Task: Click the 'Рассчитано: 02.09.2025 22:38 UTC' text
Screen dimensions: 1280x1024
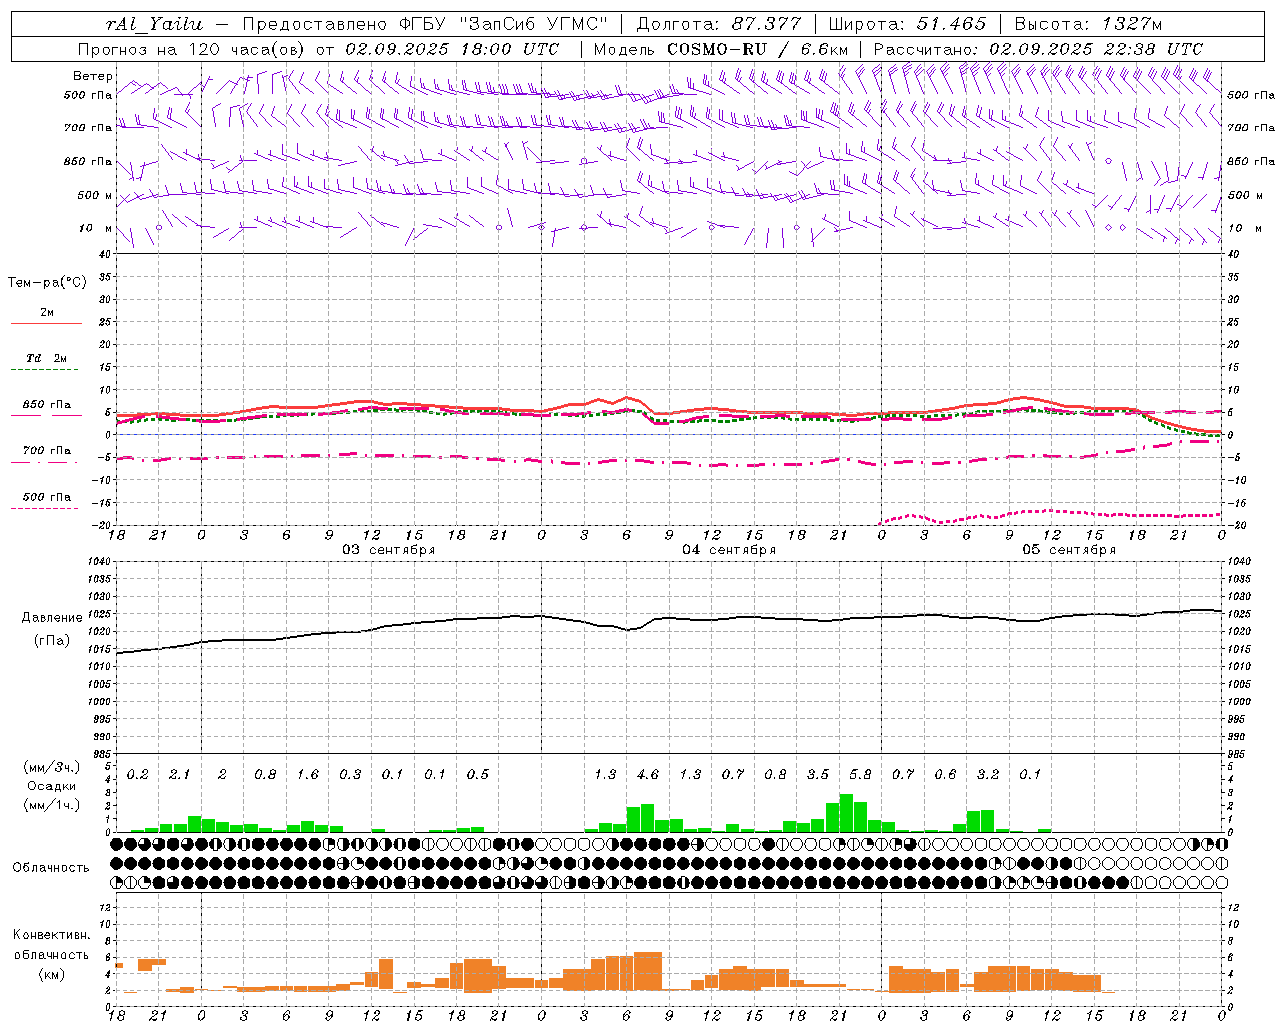Action: (1038, 49)
